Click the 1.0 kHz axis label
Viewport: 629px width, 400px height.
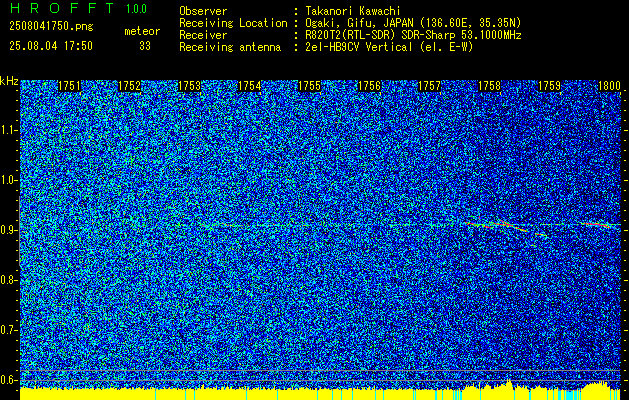pos(8,180)
